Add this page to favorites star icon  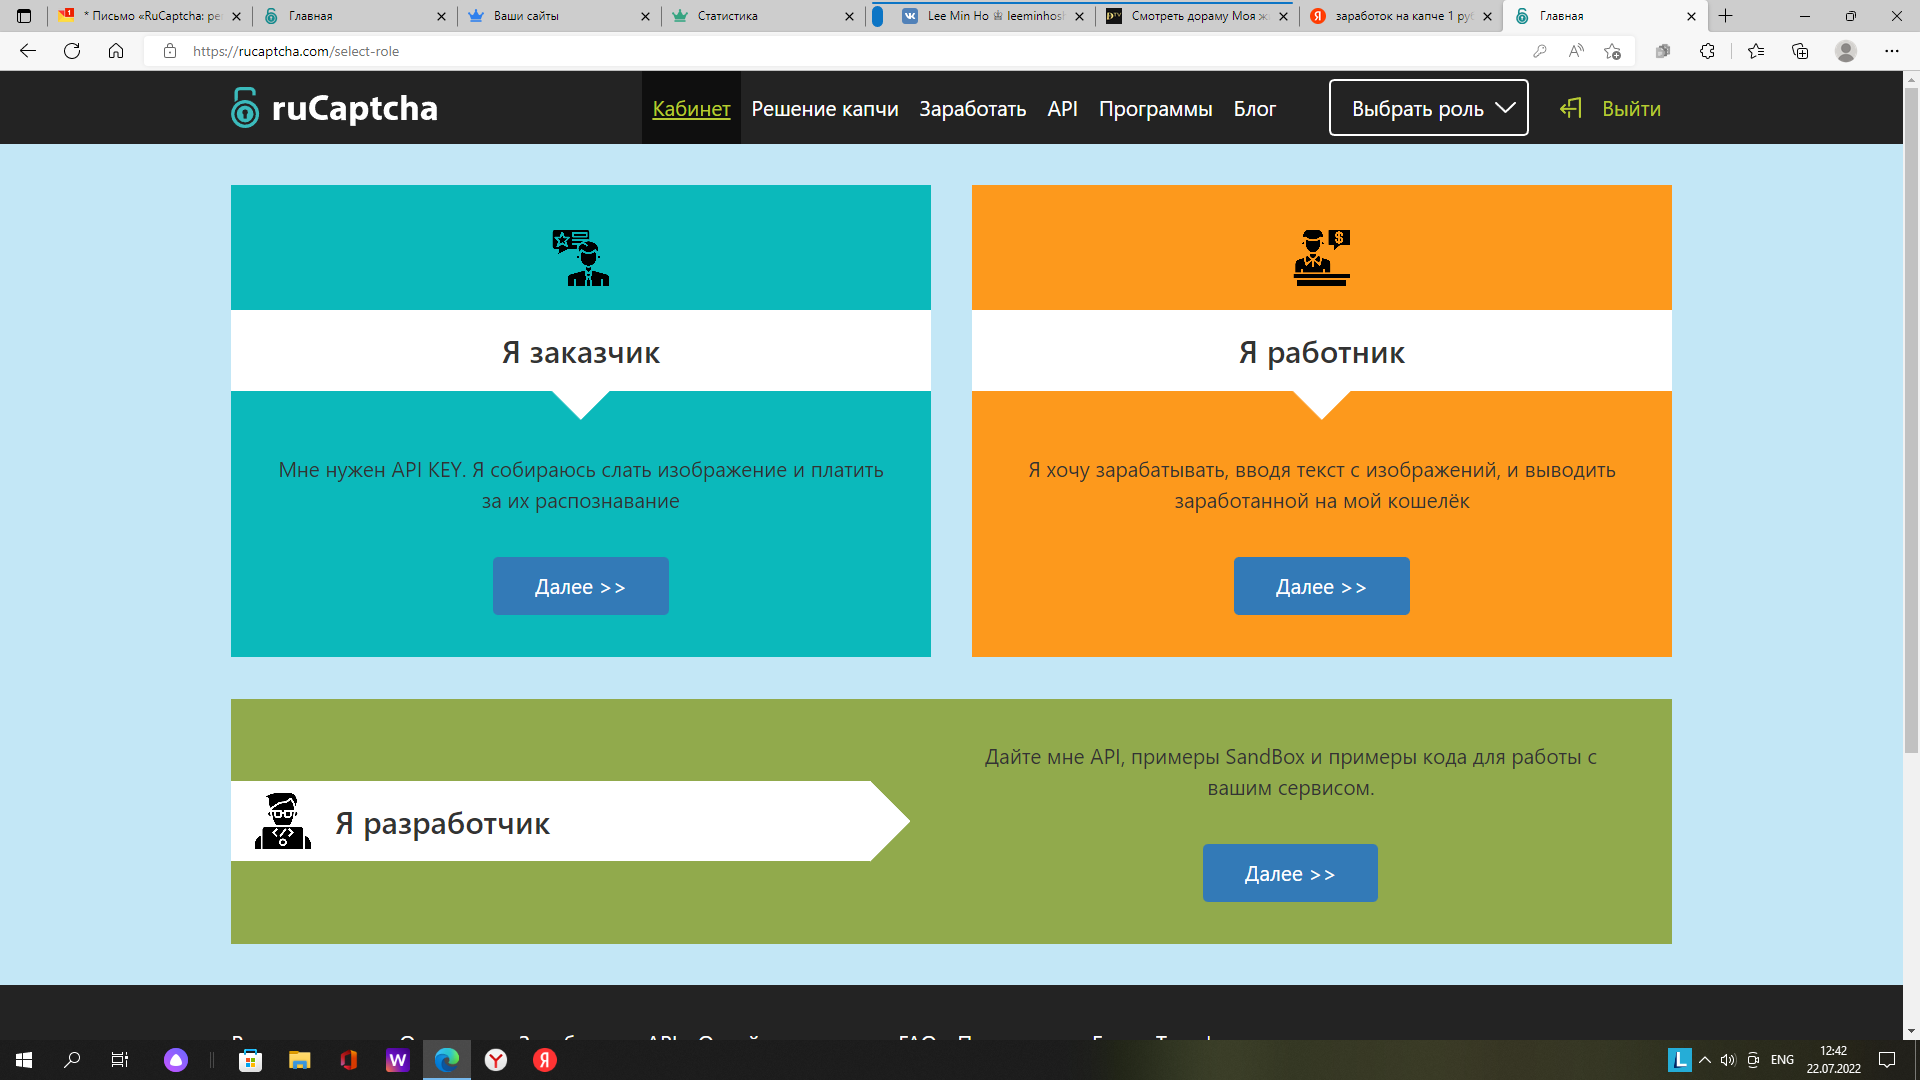click(x=1612, y=51)
